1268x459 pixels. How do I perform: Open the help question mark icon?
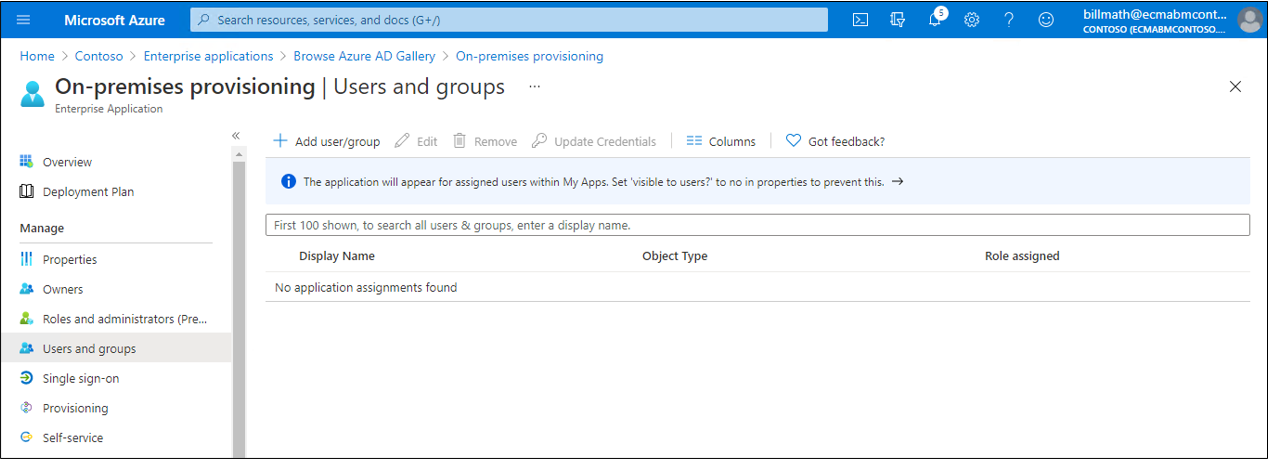tap(1008, 20)
